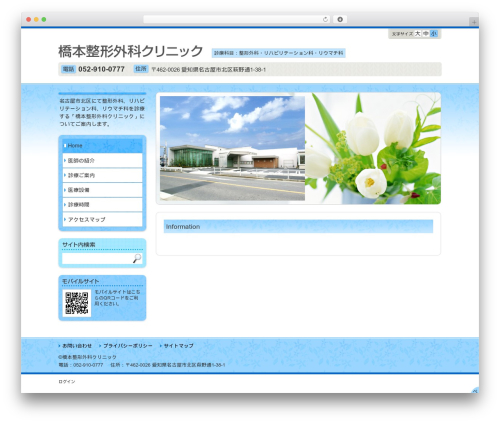
Task: Click the page-top arrow icon at the bottom corner
Action: (x=475, y=390)
